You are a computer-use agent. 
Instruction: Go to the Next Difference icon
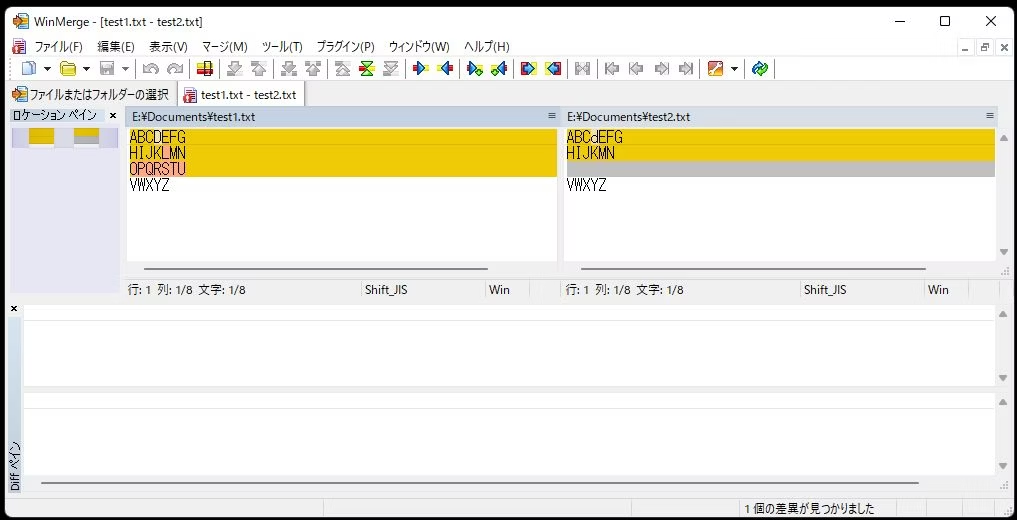(x=234, y=68)
